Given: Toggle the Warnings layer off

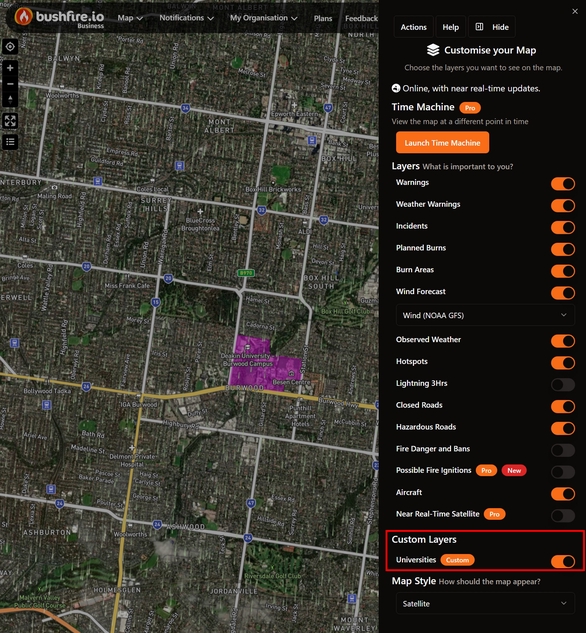Looking at the screenshot, I should coord(563,184).
